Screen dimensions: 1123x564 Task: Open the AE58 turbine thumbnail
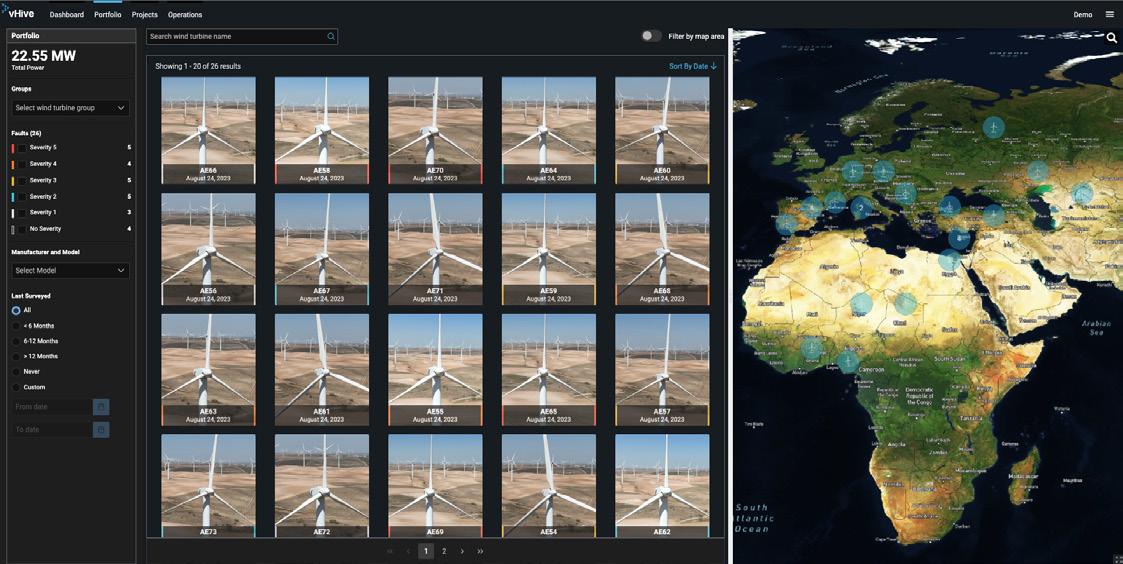[x=322, y=130]
